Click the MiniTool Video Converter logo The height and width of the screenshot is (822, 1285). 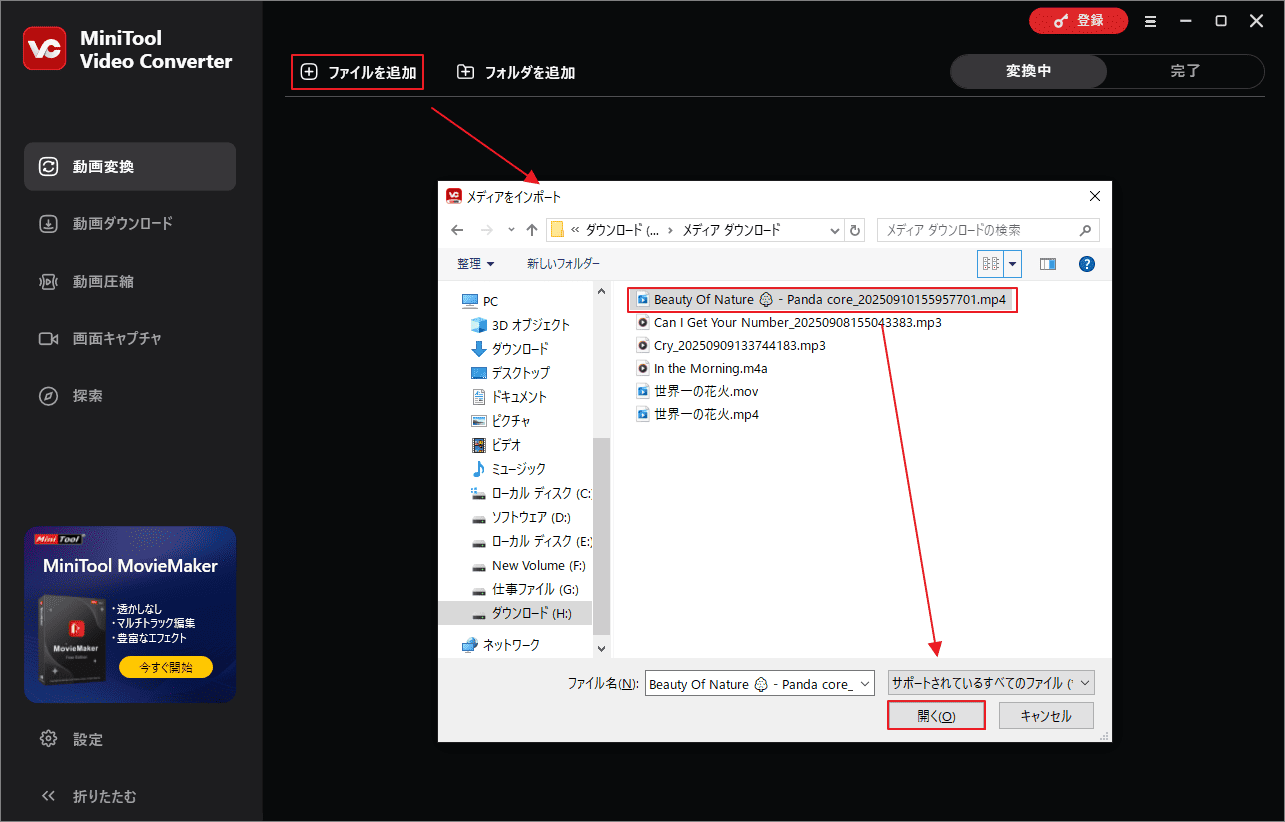44,48
